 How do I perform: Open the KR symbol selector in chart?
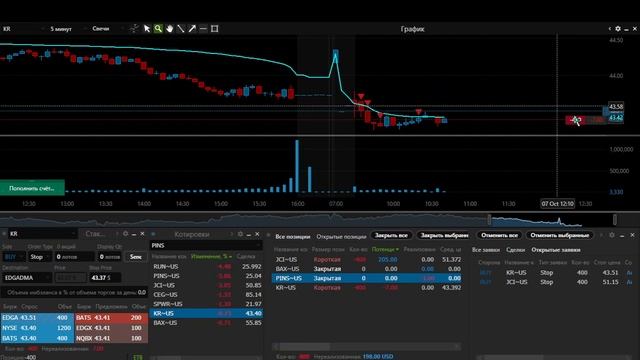click(x=22, y=29)
